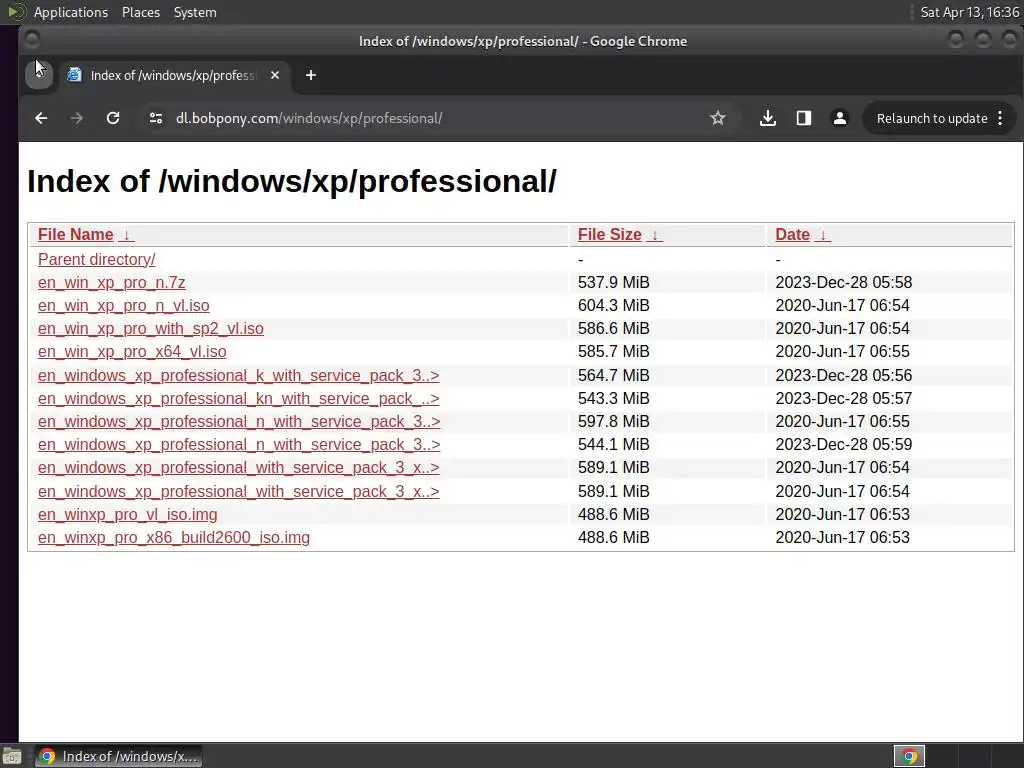Sort listing by File Size header

click(x=609, y=234)
